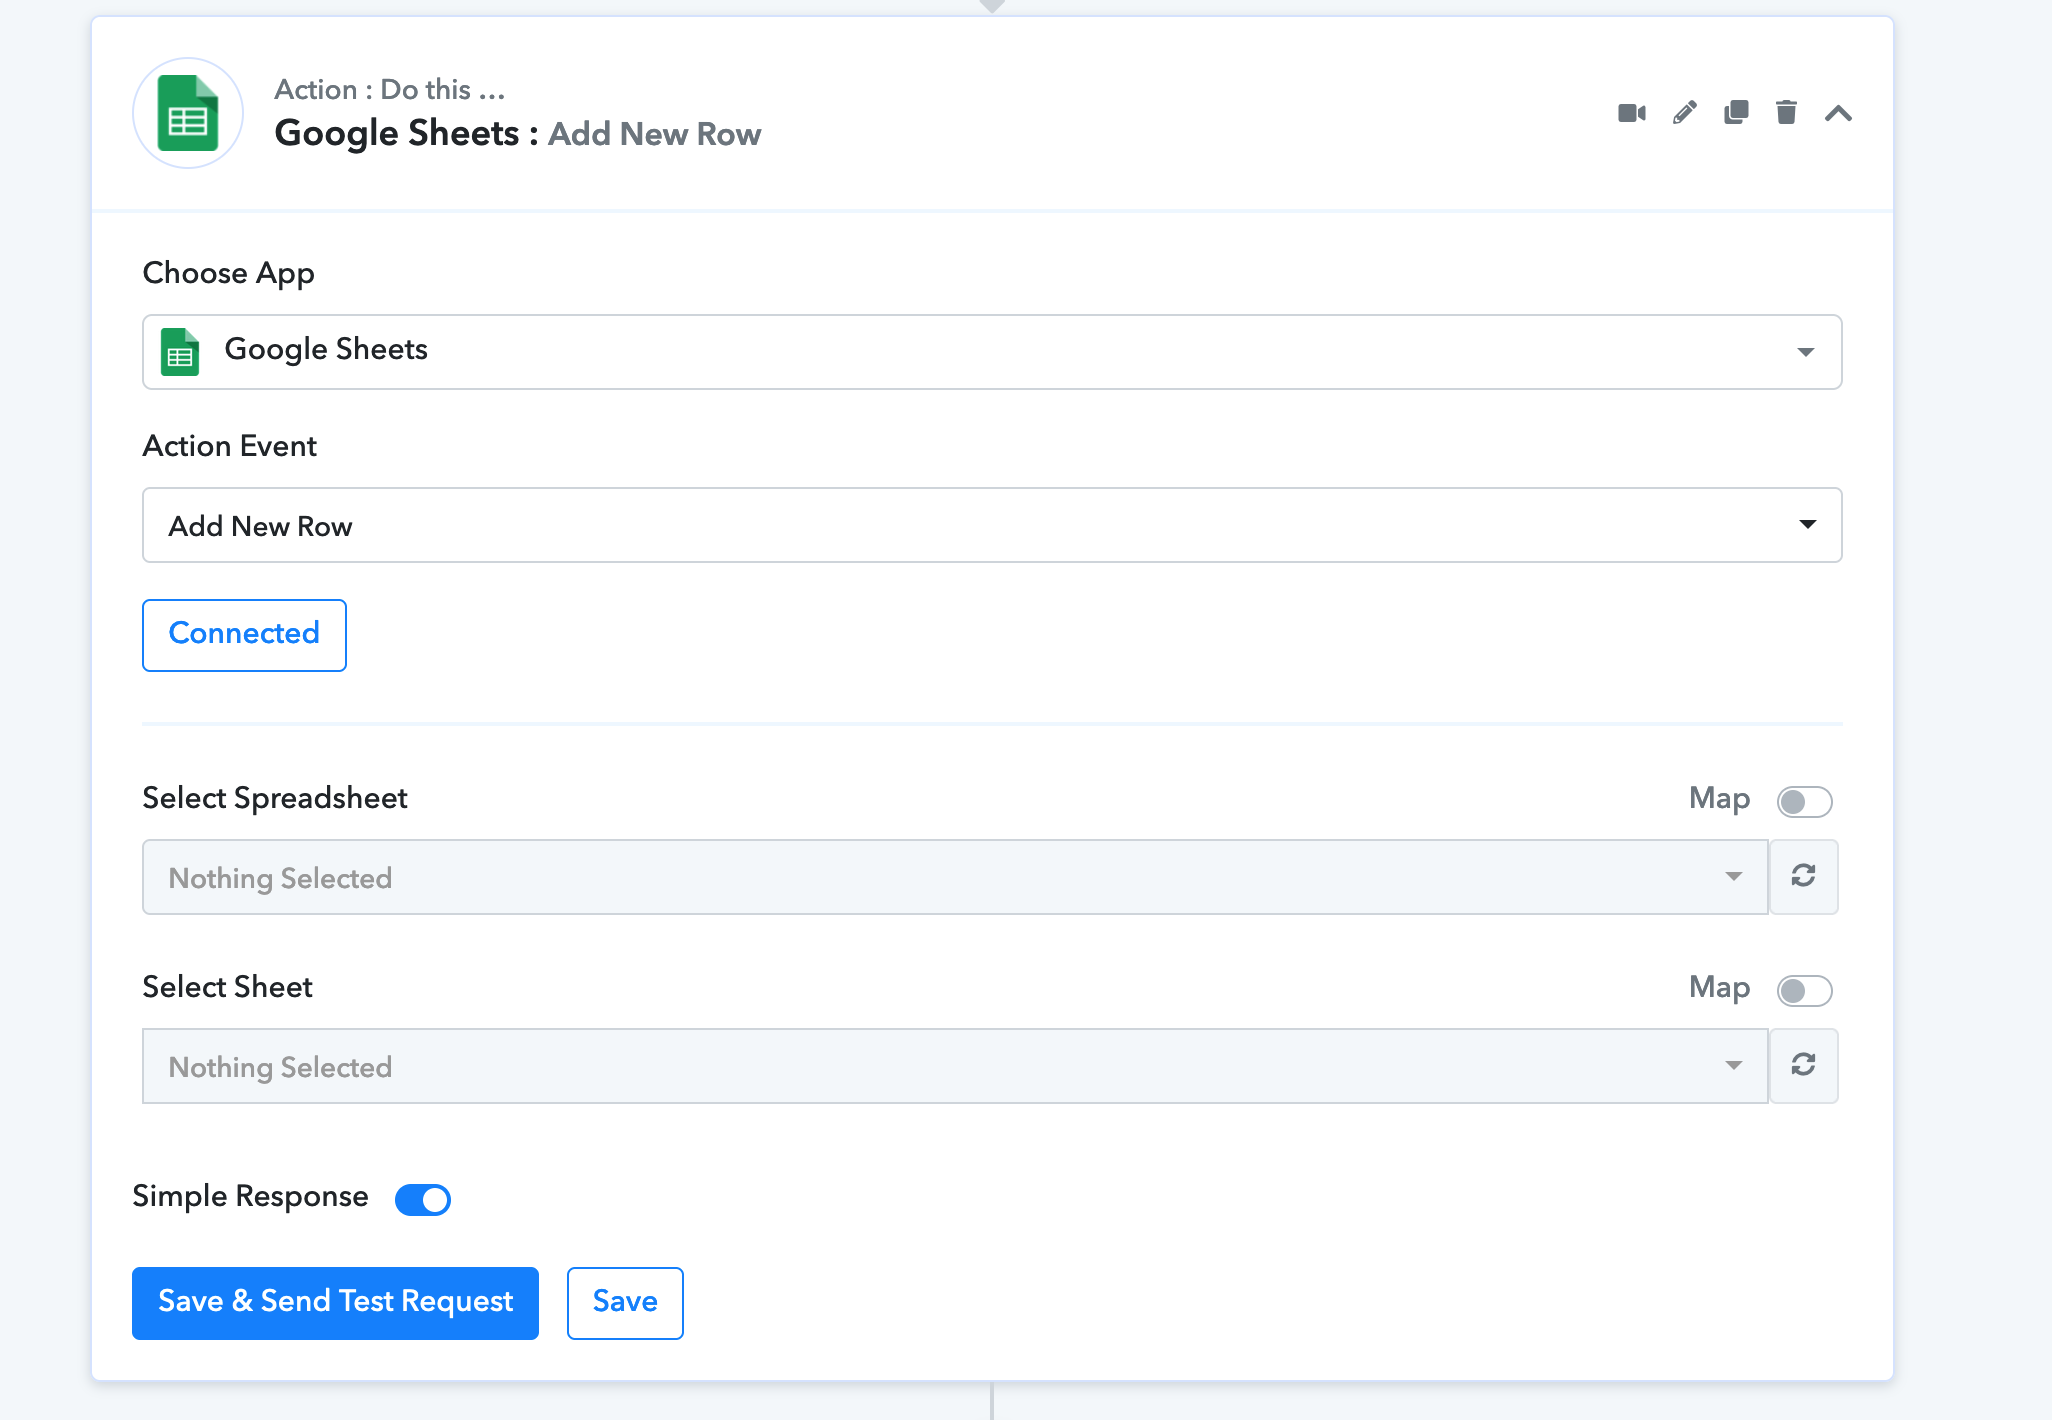Toggle Map for Select Sheet
Screen dimensions: 2052x1420
[x=1805, y=990]
